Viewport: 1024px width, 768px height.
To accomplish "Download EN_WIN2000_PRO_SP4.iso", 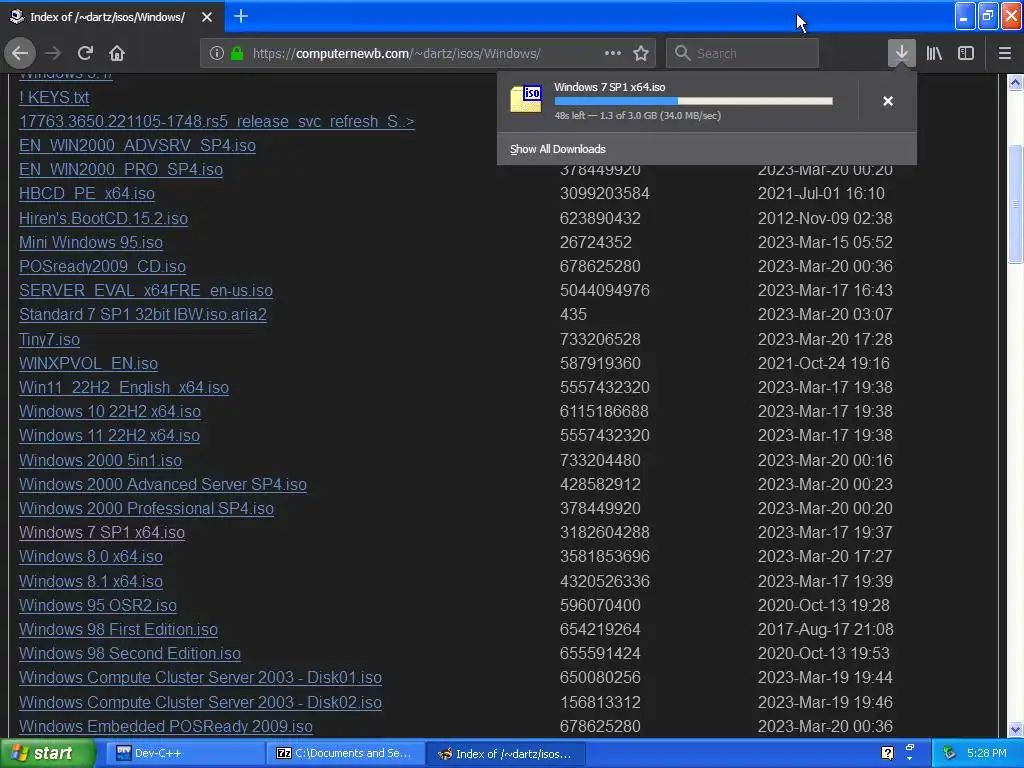I will 121,170.
